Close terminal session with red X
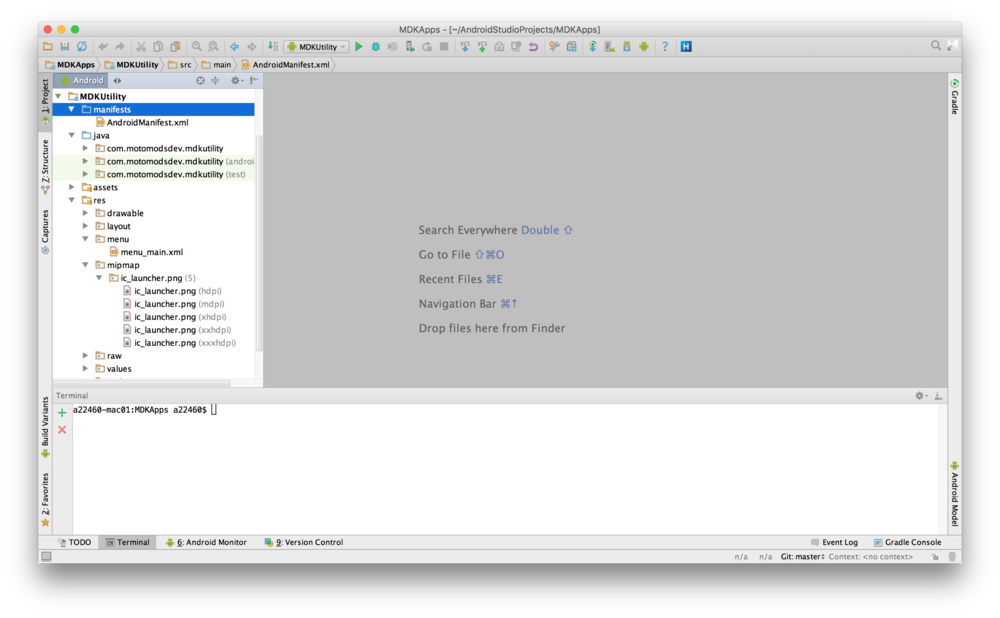1000x618 pixels. (62, 430)
